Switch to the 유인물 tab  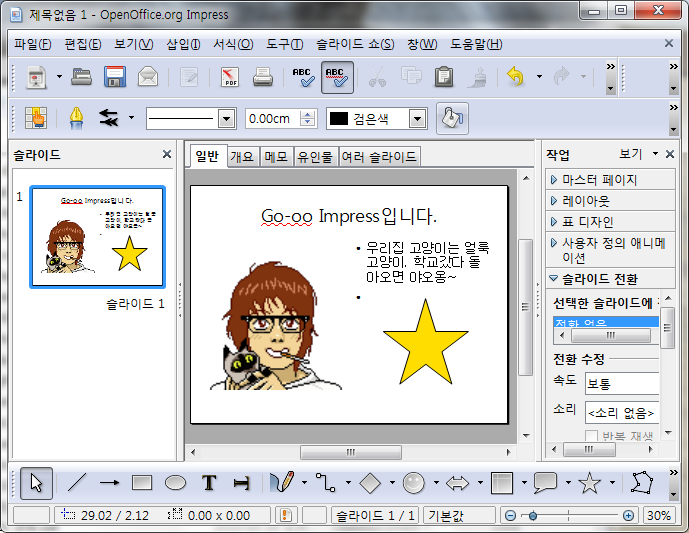315,157
